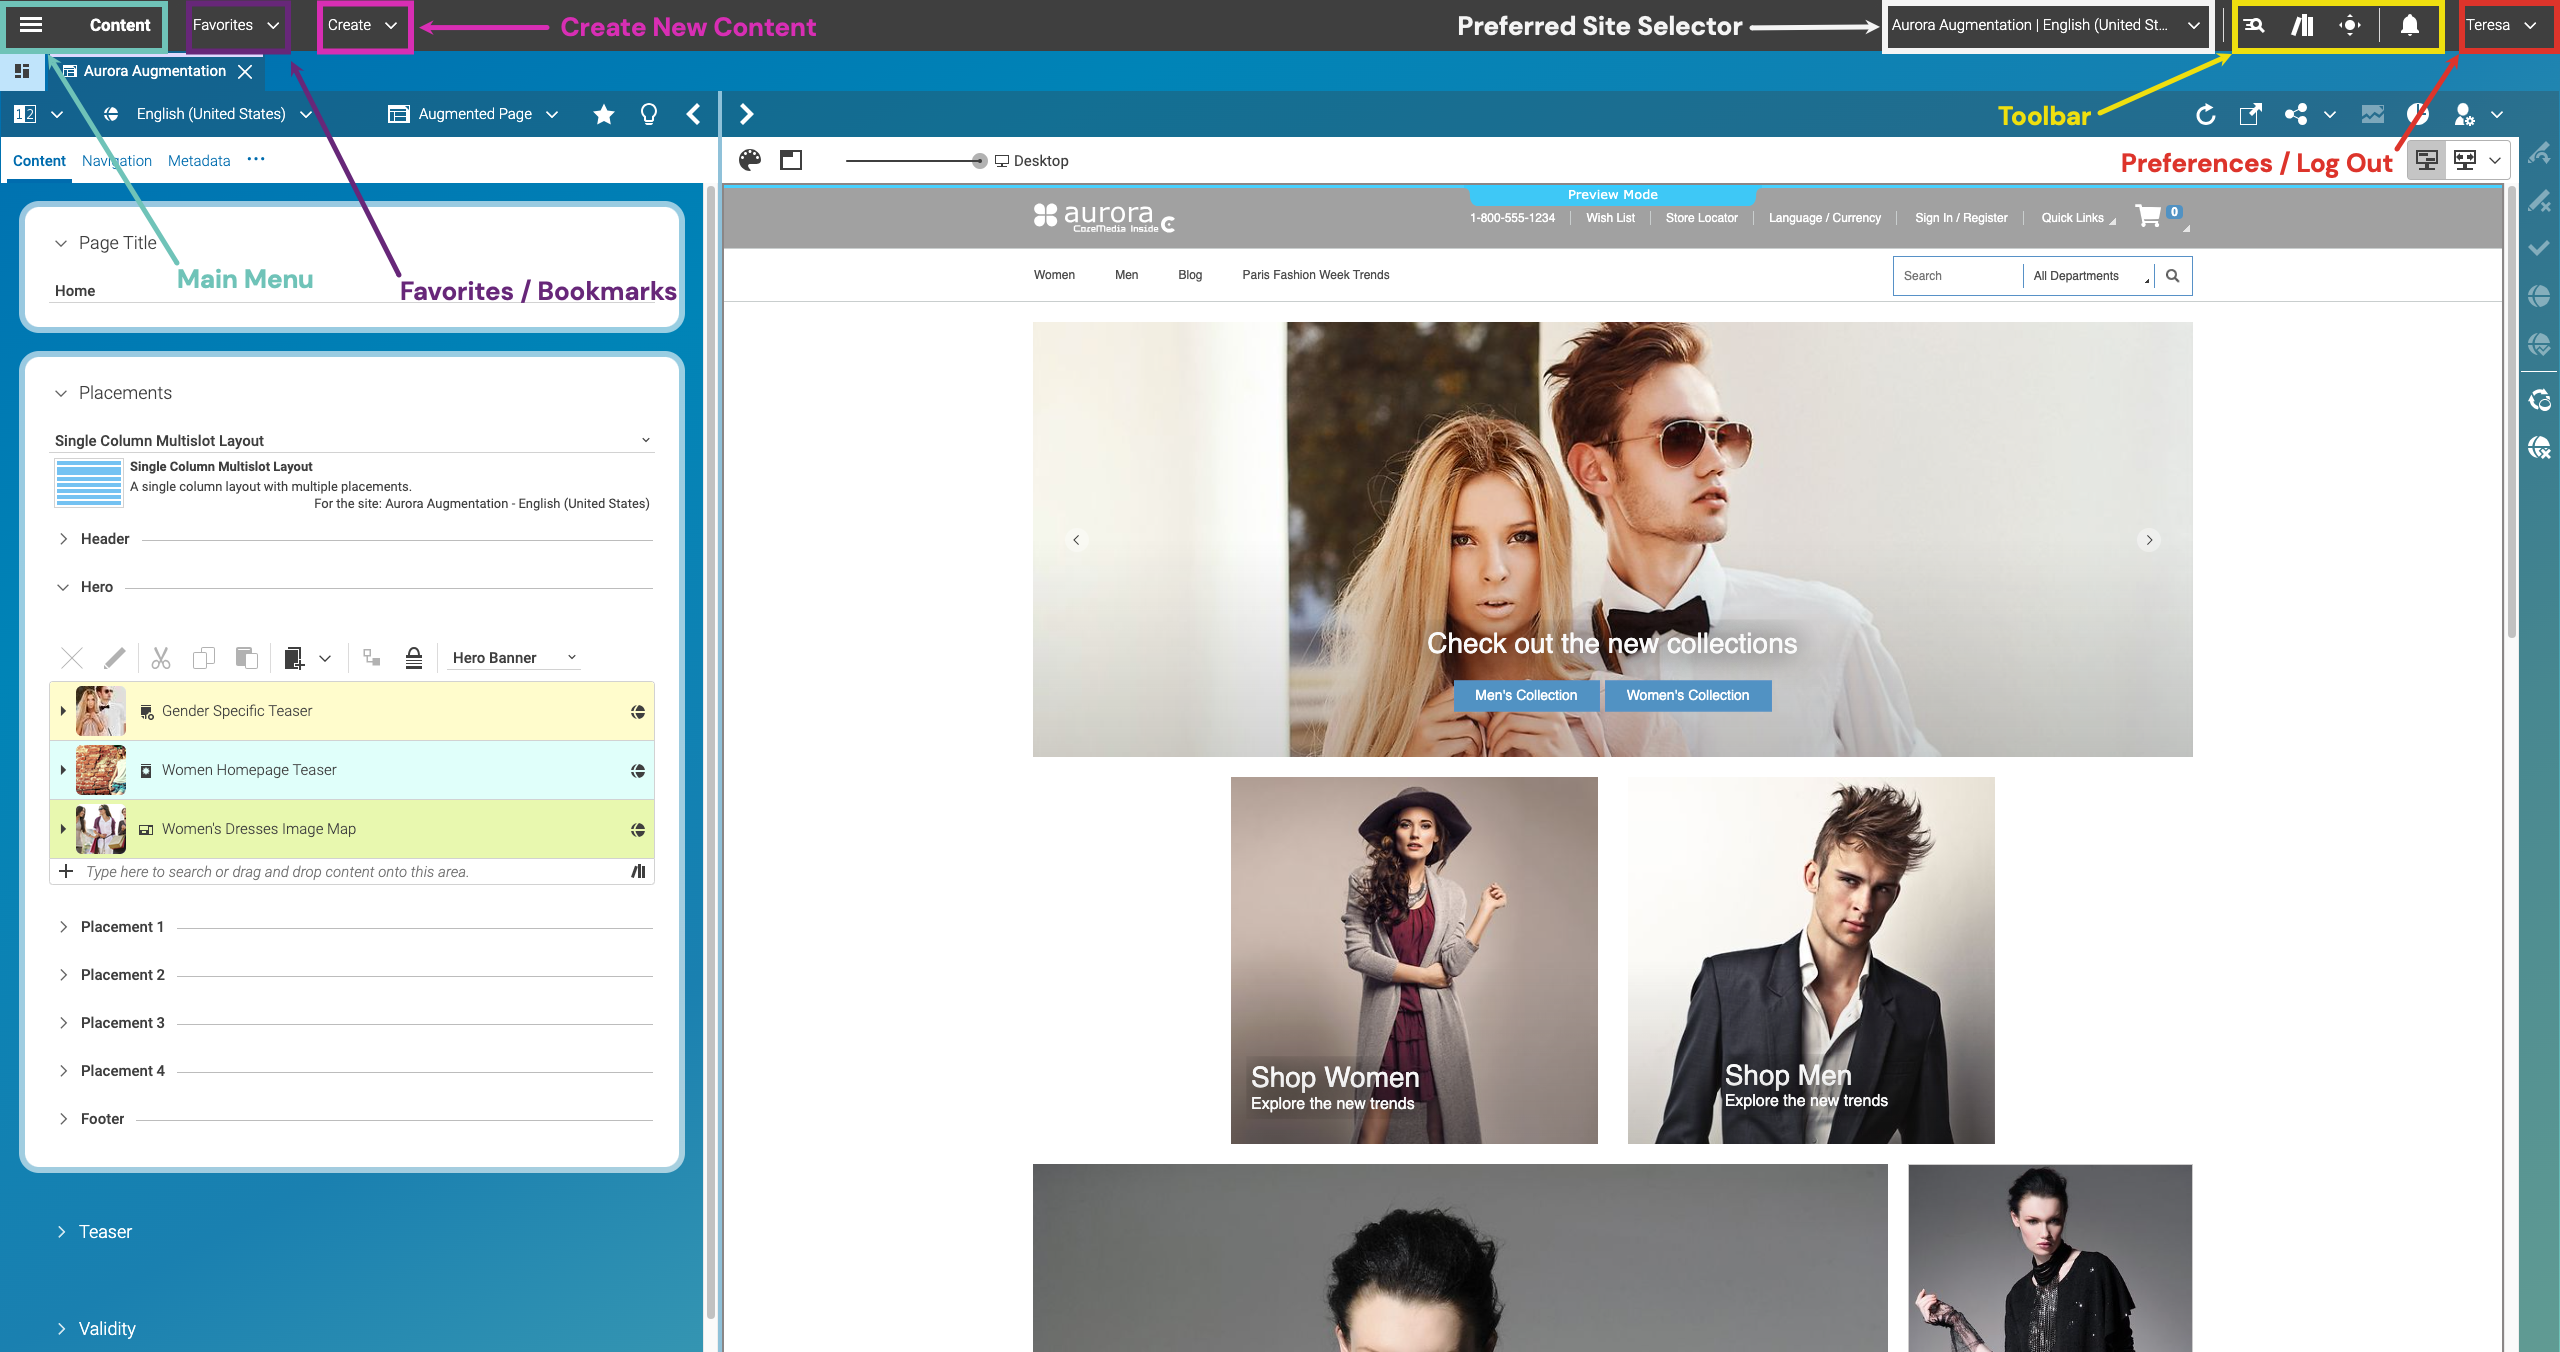Switch to the Metadata tab
Screen dimensions: 2560x1352
coord(199,161)
